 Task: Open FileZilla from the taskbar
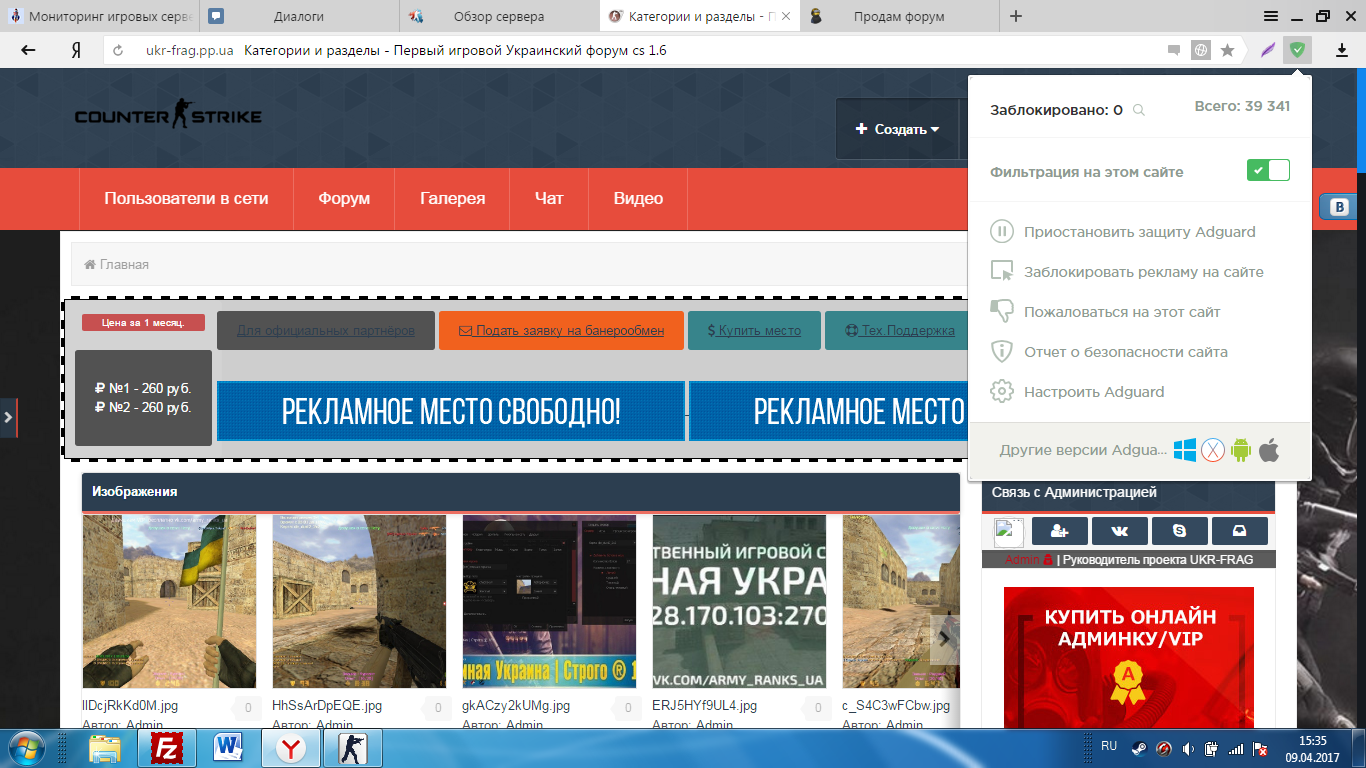coord(170,747)
